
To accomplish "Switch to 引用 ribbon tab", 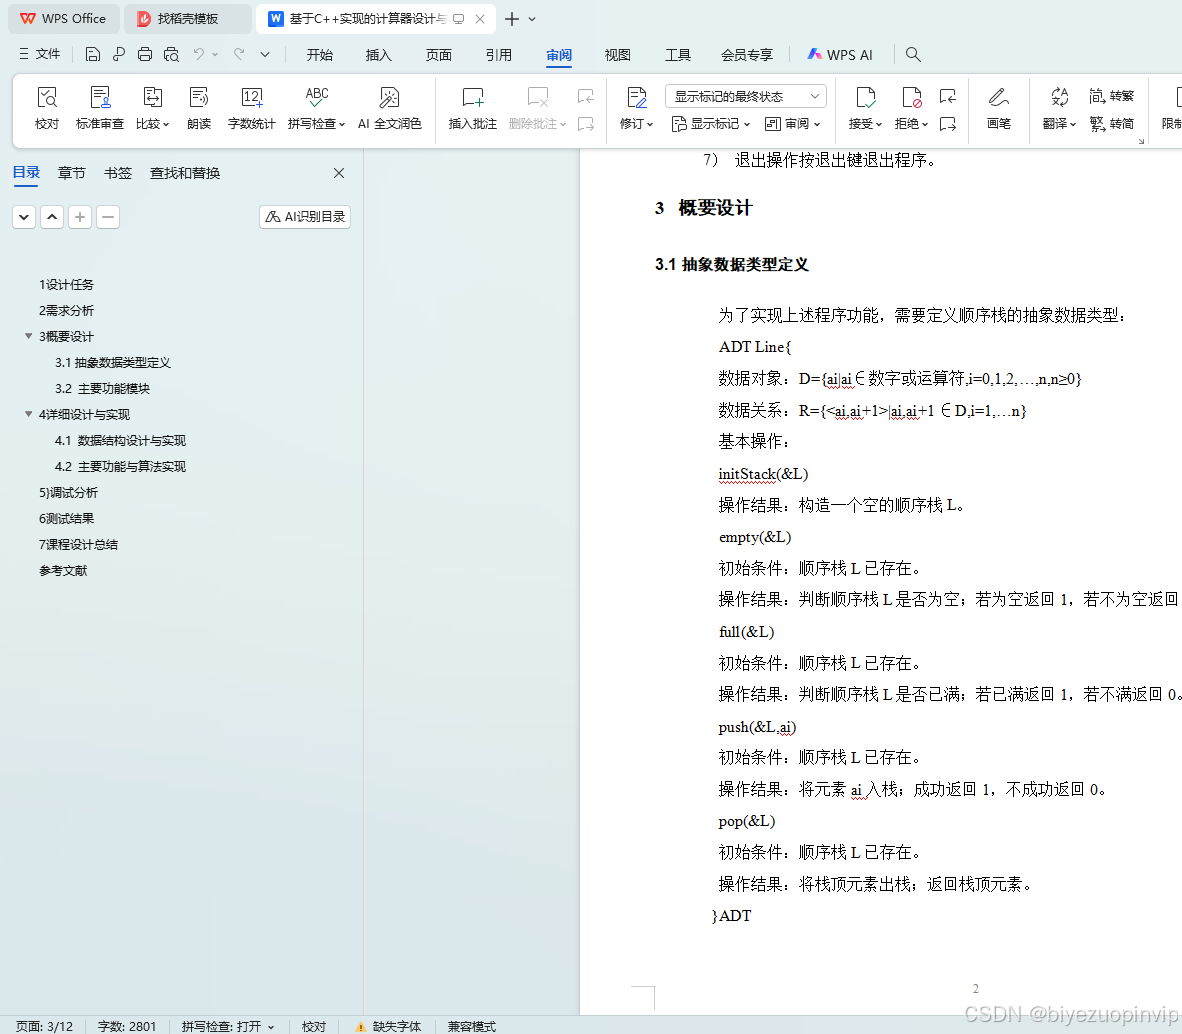I will point(498,55).
